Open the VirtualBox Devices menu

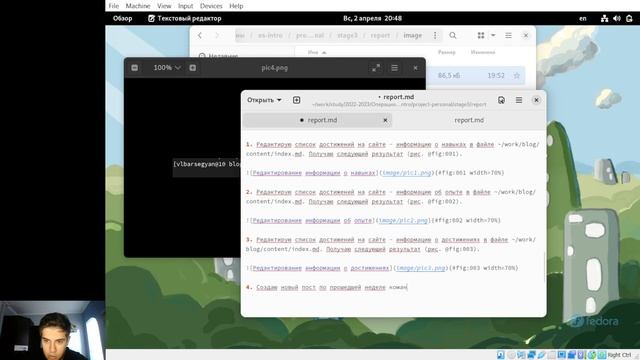click(211, 6)
